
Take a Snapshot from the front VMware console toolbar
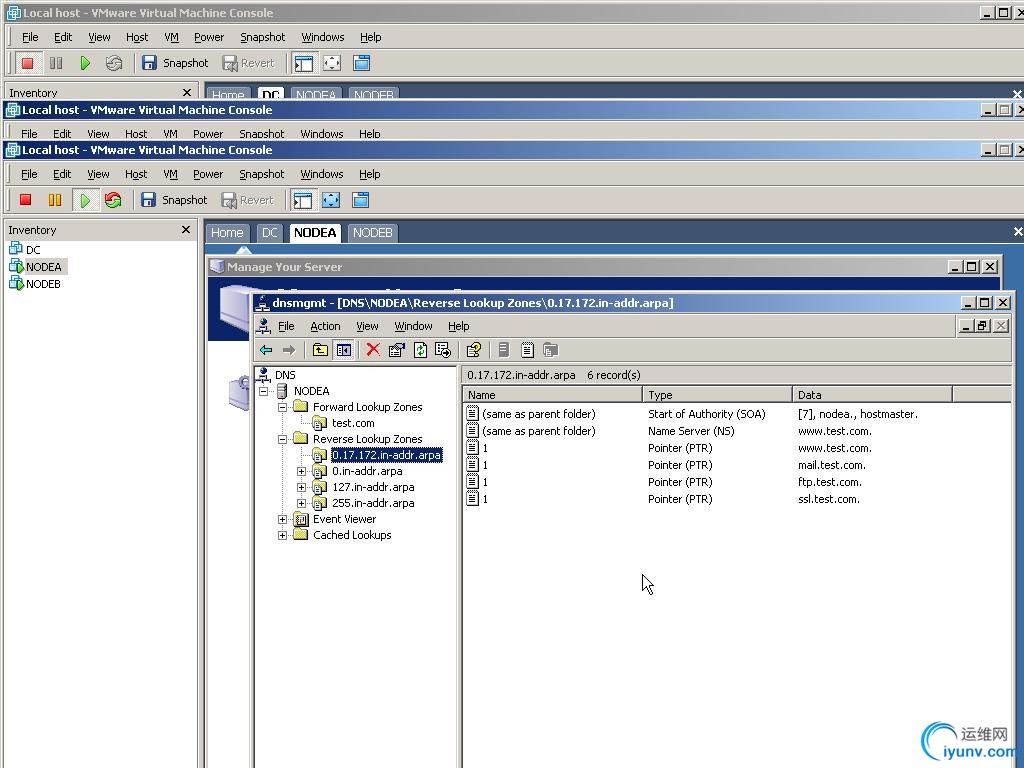pyautogui.click(x=174, y=200)
